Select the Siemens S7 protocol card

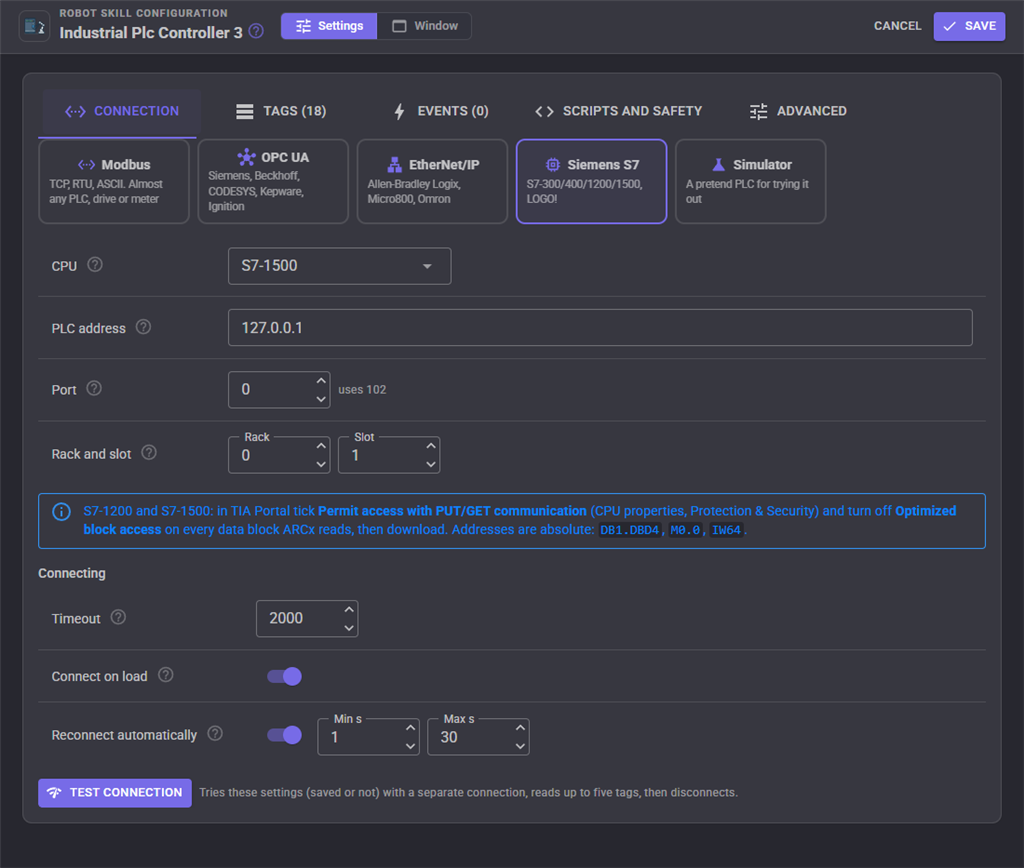(x=592, y=182)
